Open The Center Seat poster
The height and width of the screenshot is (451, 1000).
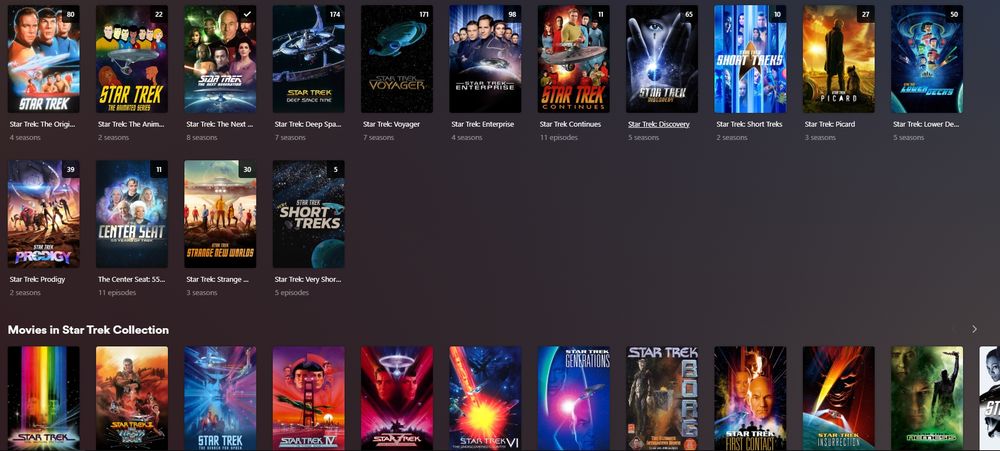pos(132,214)
